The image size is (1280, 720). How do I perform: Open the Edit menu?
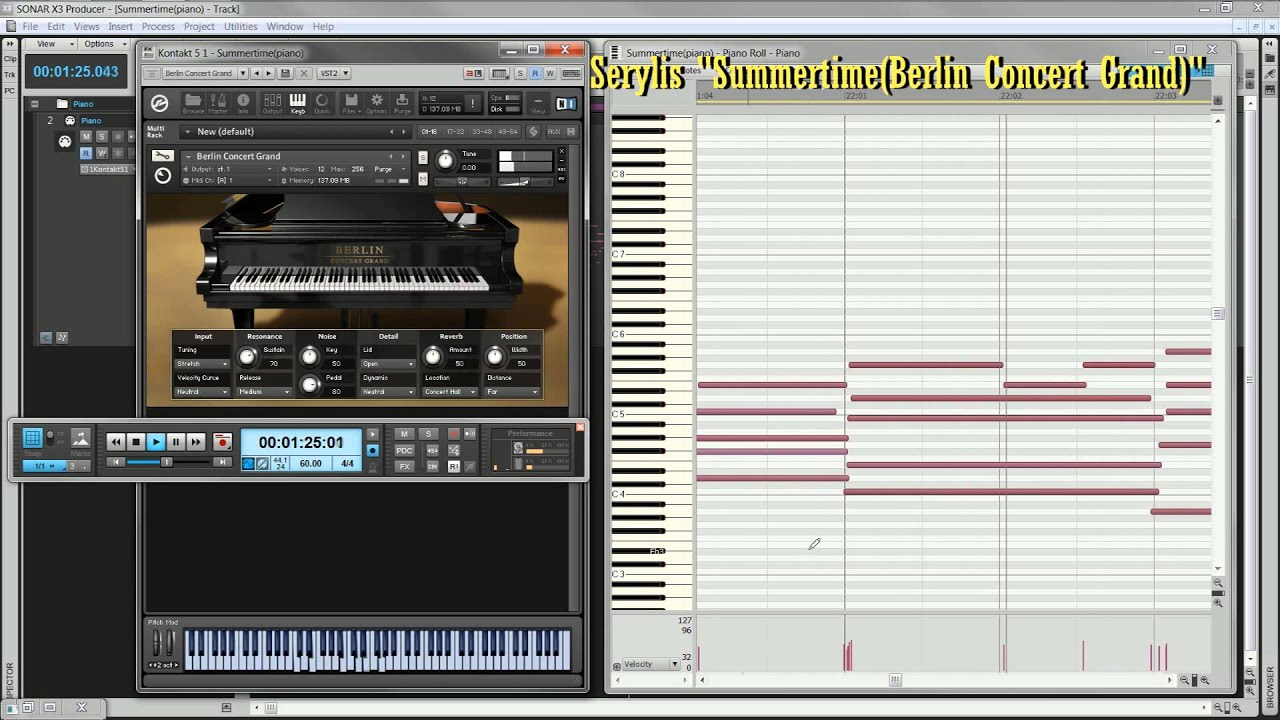(56, 26)
